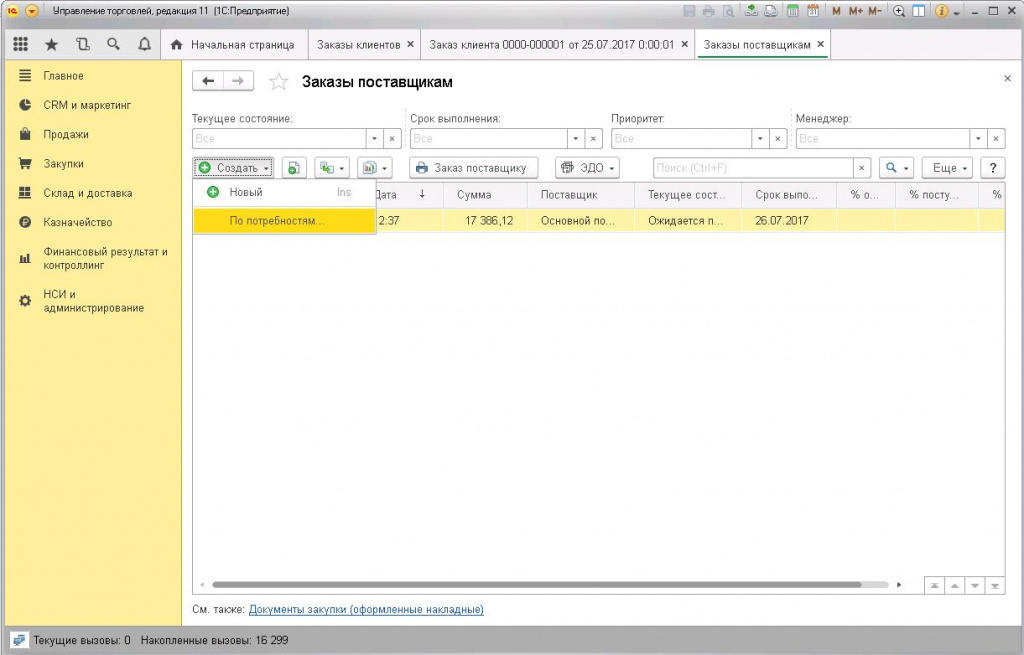1024x655 pixels.
Task: Open Favorites star in top panel
Action: point(52,44)
